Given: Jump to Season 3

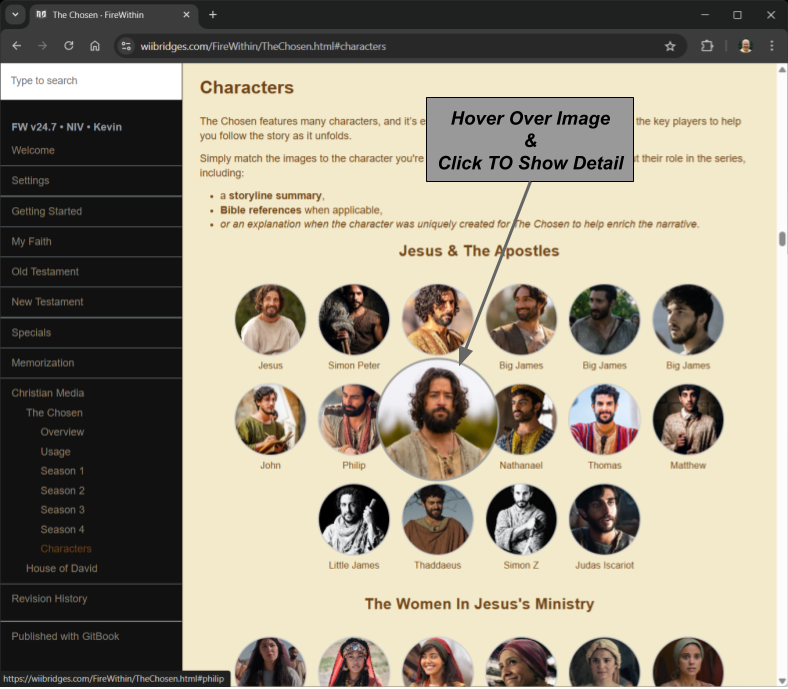Looking at the screenshot, I should point(62,510).
